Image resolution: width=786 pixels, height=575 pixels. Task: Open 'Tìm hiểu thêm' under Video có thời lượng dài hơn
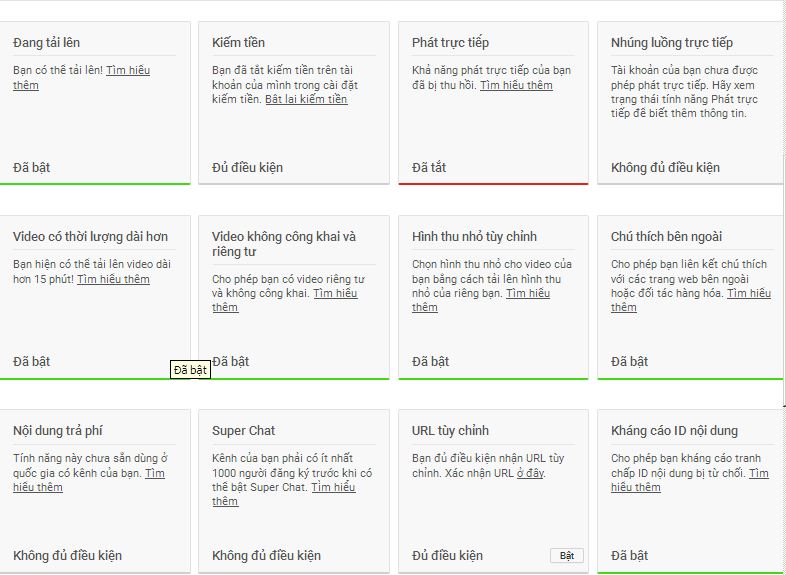[113, 280]
